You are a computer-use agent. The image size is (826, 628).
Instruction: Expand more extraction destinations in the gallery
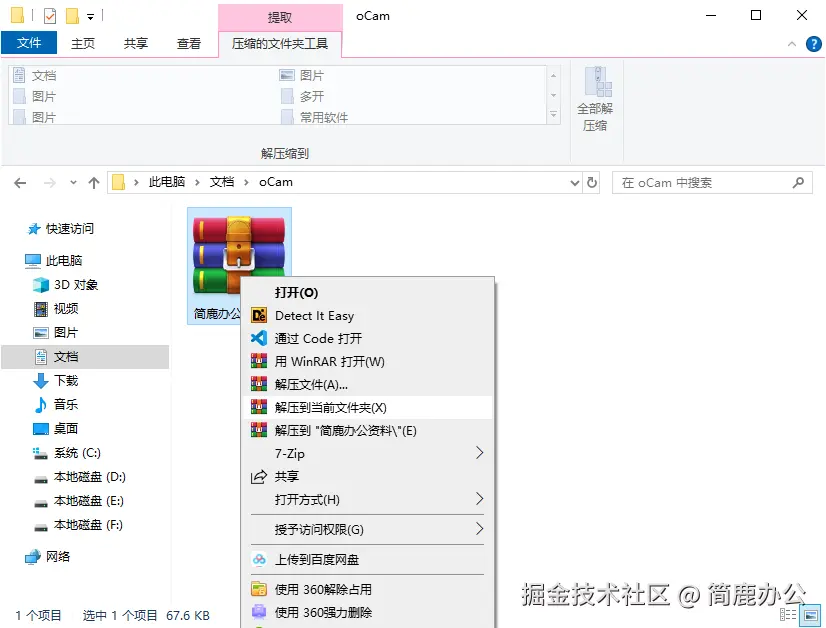(x=553, y=115)
